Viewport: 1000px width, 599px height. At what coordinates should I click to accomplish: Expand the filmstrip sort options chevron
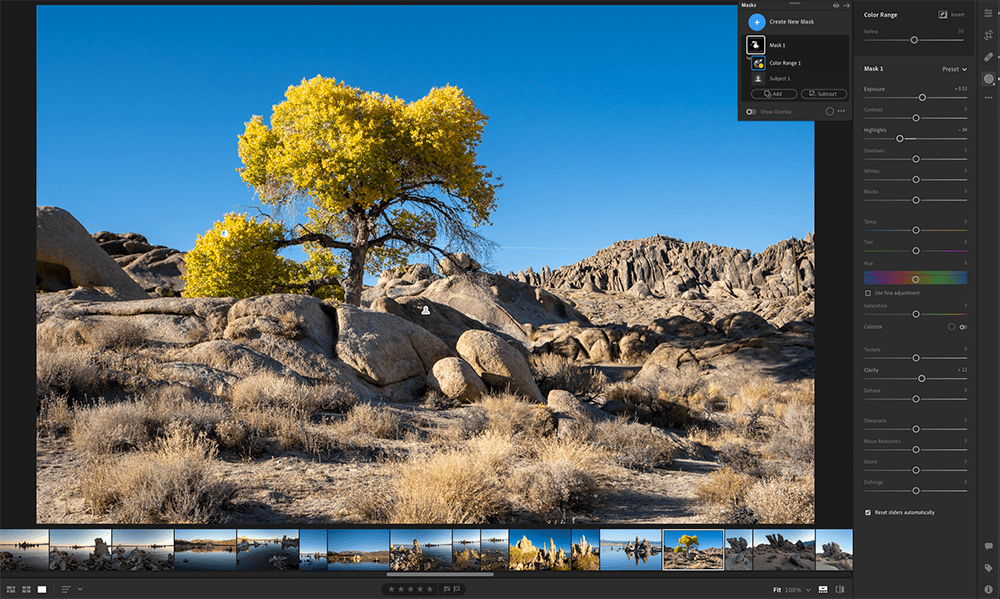click(x=80, y=588)
